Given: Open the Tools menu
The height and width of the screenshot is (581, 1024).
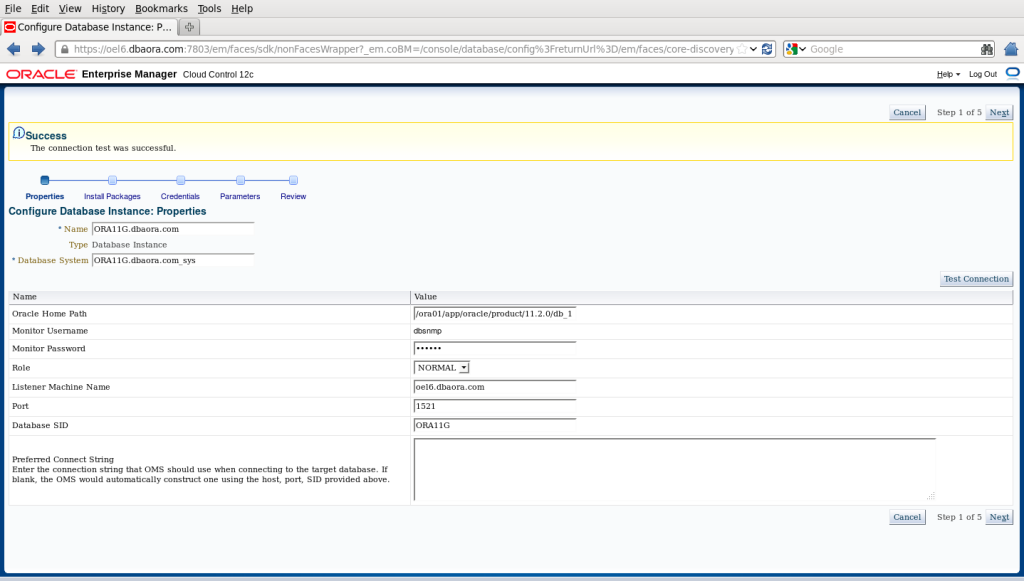Looking at the screenshot, I should [x=209, y=8].
